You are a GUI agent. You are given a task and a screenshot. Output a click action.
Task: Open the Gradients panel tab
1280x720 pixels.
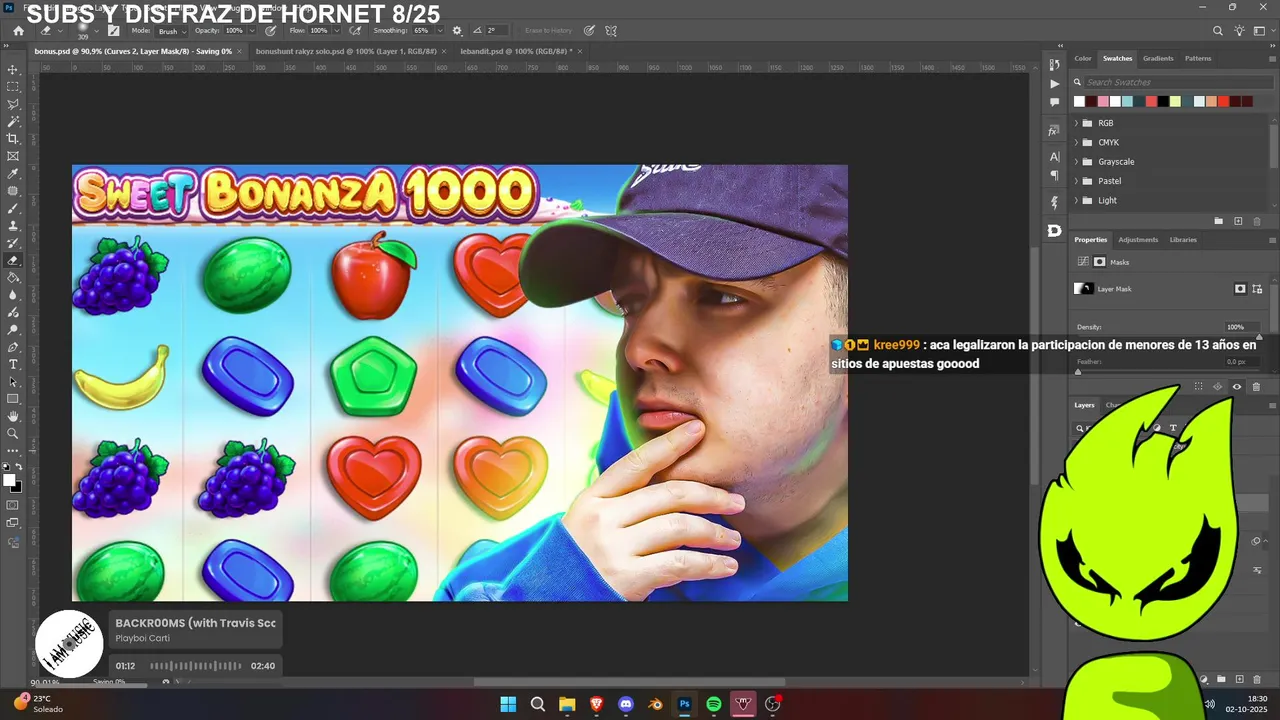1158,58
